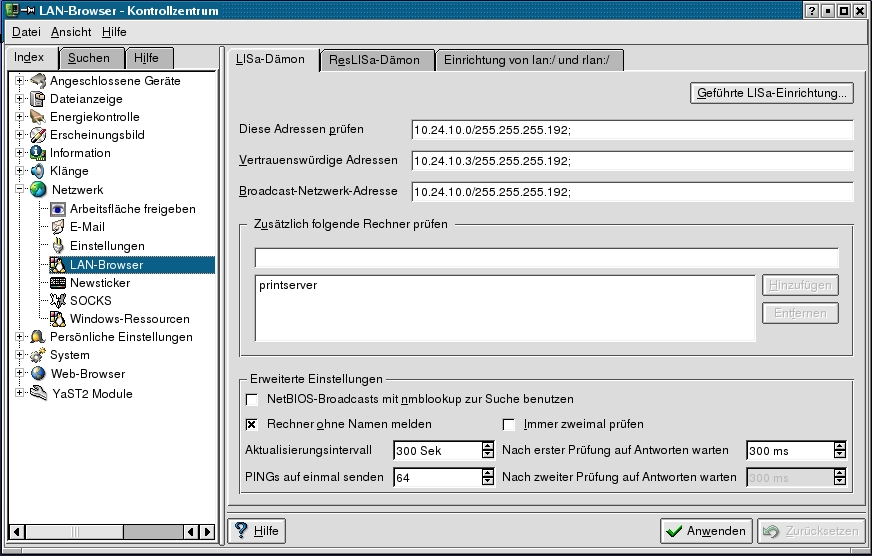Click the E-Mail icon
This screenshot has width=872, height=556.
58,227
